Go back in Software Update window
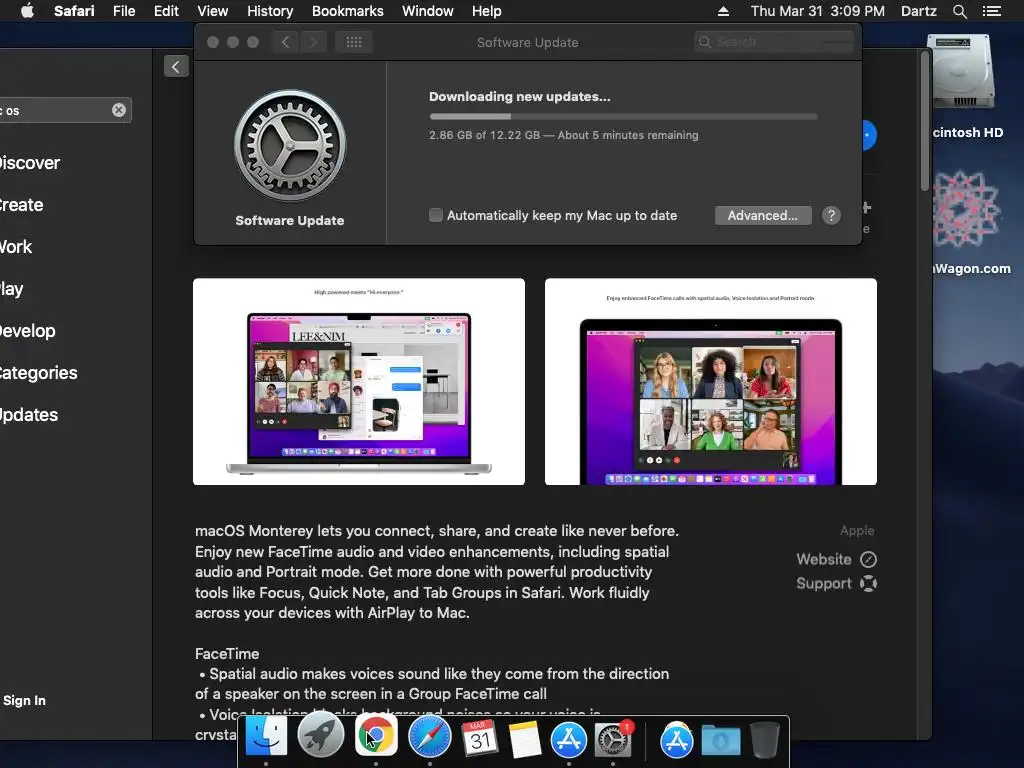The width and height of the screenshot is (1024, 768). tap(285, 42)
